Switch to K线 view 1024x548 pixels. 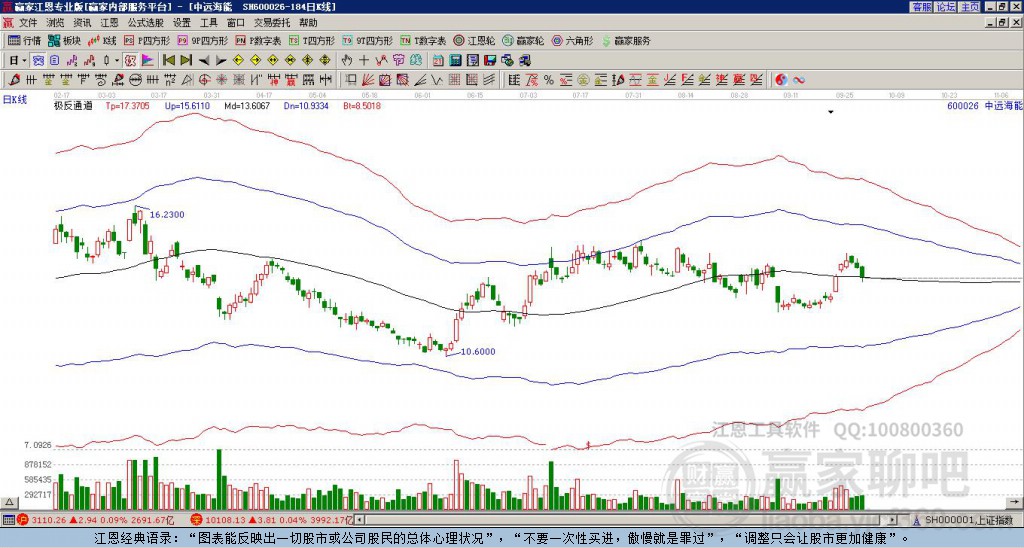pos(101,40)
